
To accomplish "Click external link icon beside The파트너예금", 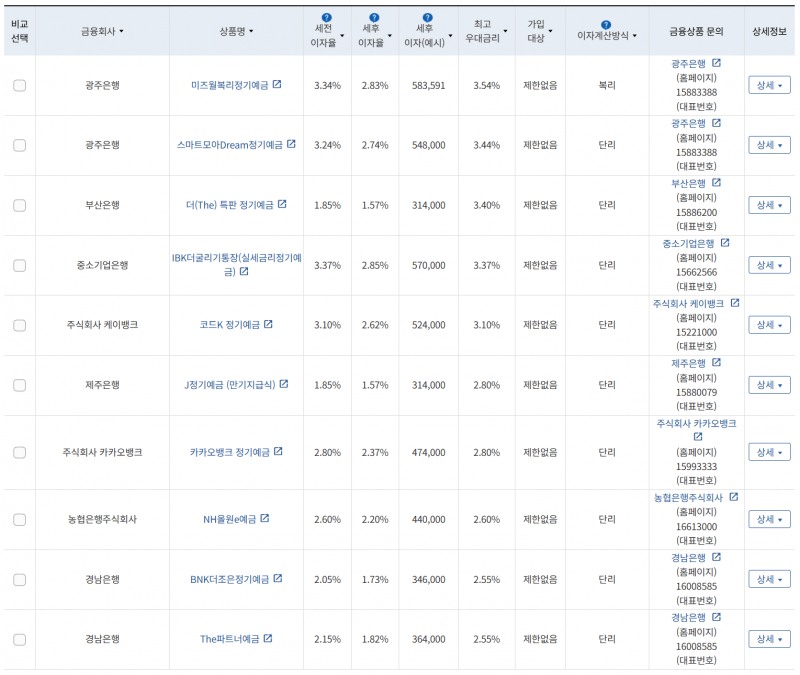I will point(268,638).
